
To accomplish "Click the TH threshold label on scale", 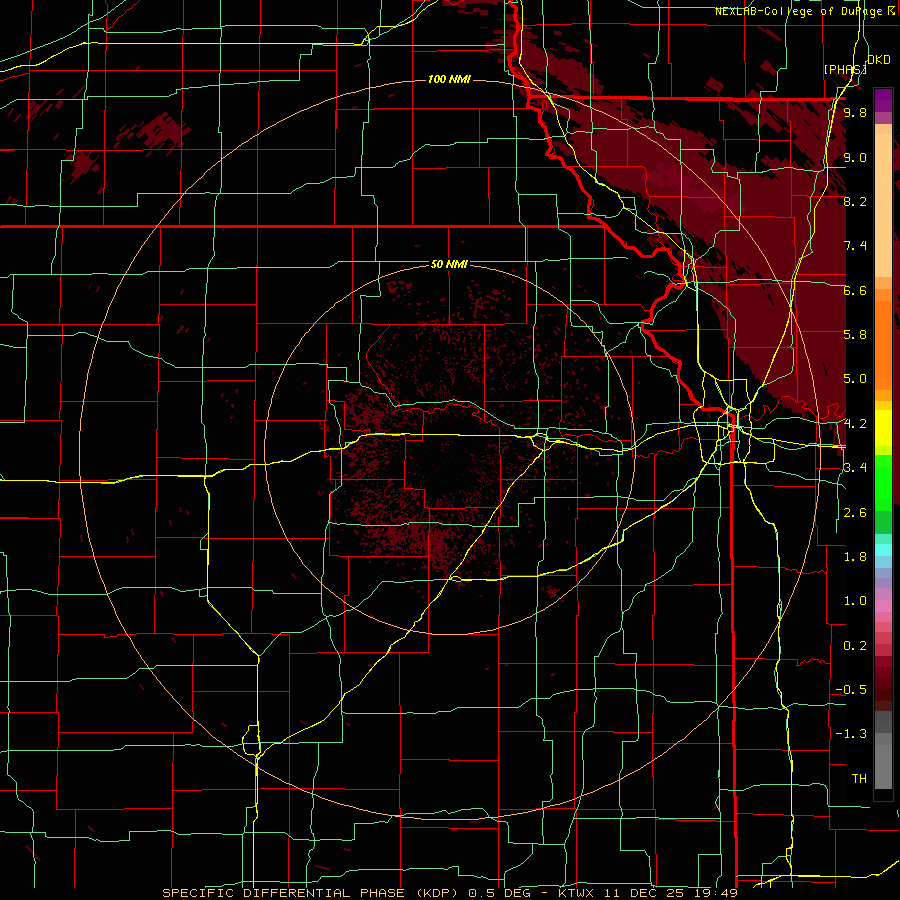I will 859,779.
